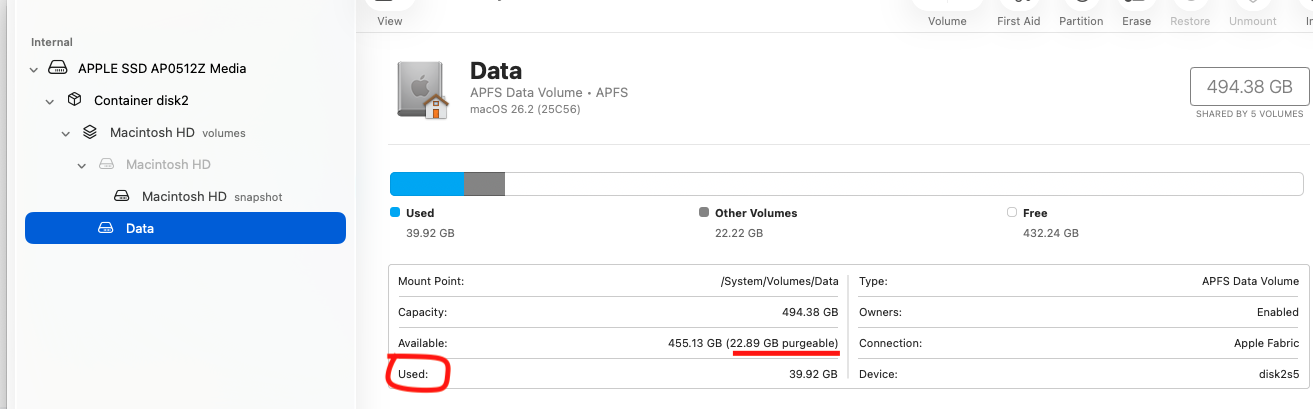This screenshot has width=1313, height=409.
Task: Click the Data volume drive icon in sidebar
Action: tap(106, 228)
